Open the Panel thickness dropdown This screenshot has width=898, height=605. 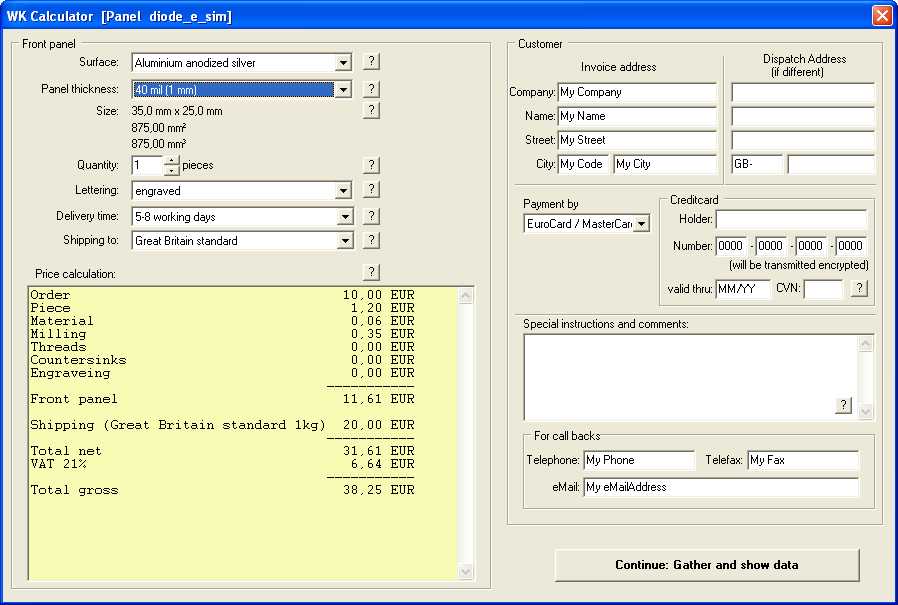[343, 89]
